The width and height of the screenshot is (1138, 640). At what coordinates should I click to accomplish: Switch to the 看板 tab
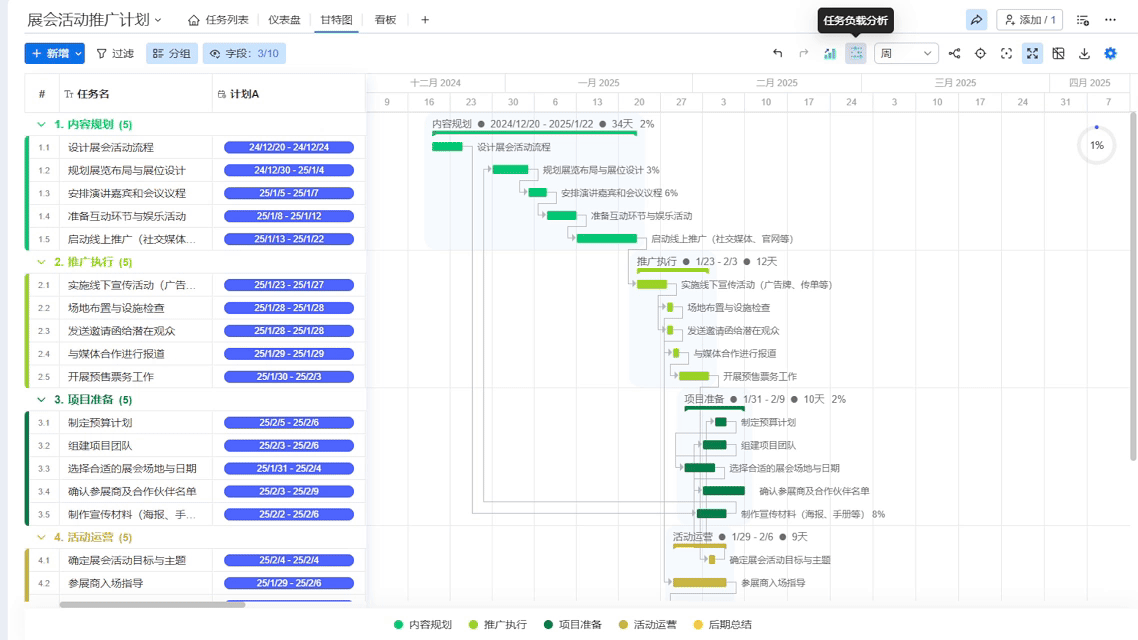(385, 18)
